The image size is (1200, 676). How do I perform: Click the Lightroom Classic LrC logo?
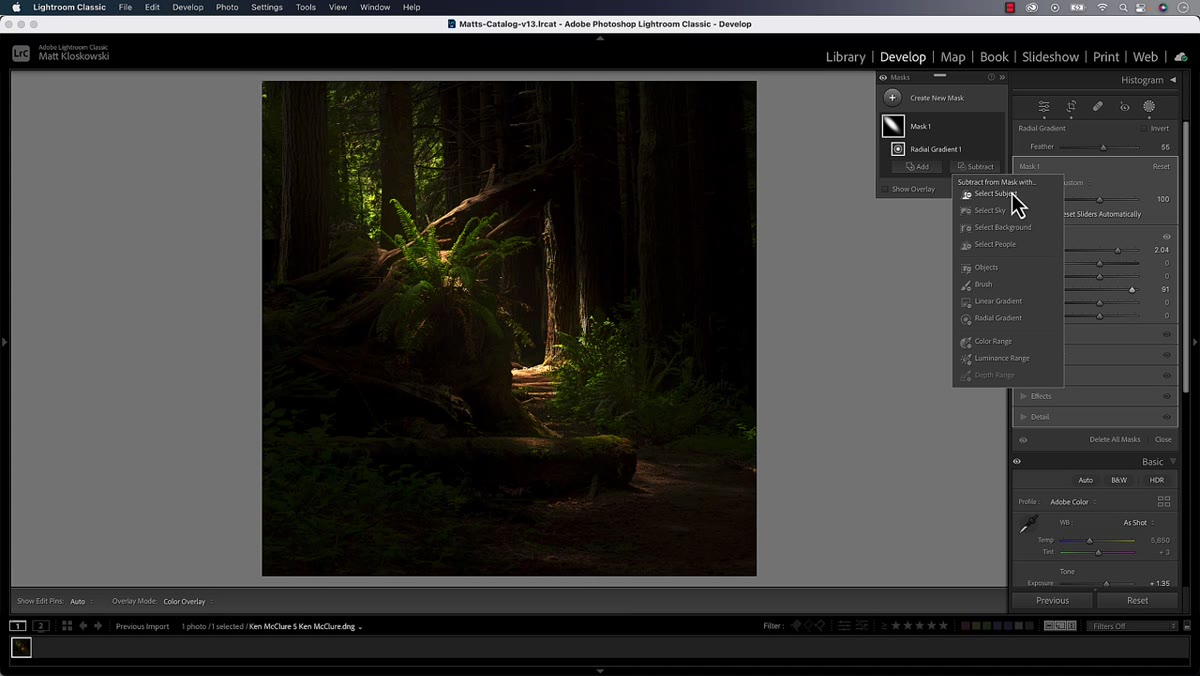(x=21, y=54)
